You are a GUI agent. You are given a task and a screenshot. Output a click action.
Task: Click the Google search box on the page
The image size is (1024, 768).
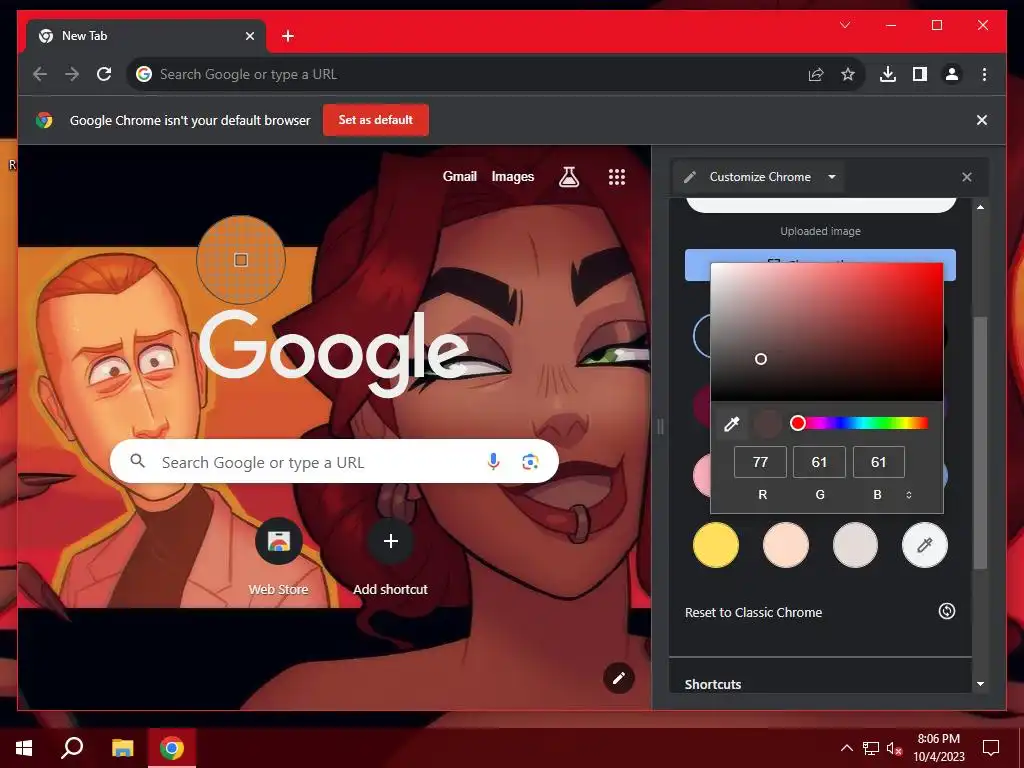pos(334,462)
